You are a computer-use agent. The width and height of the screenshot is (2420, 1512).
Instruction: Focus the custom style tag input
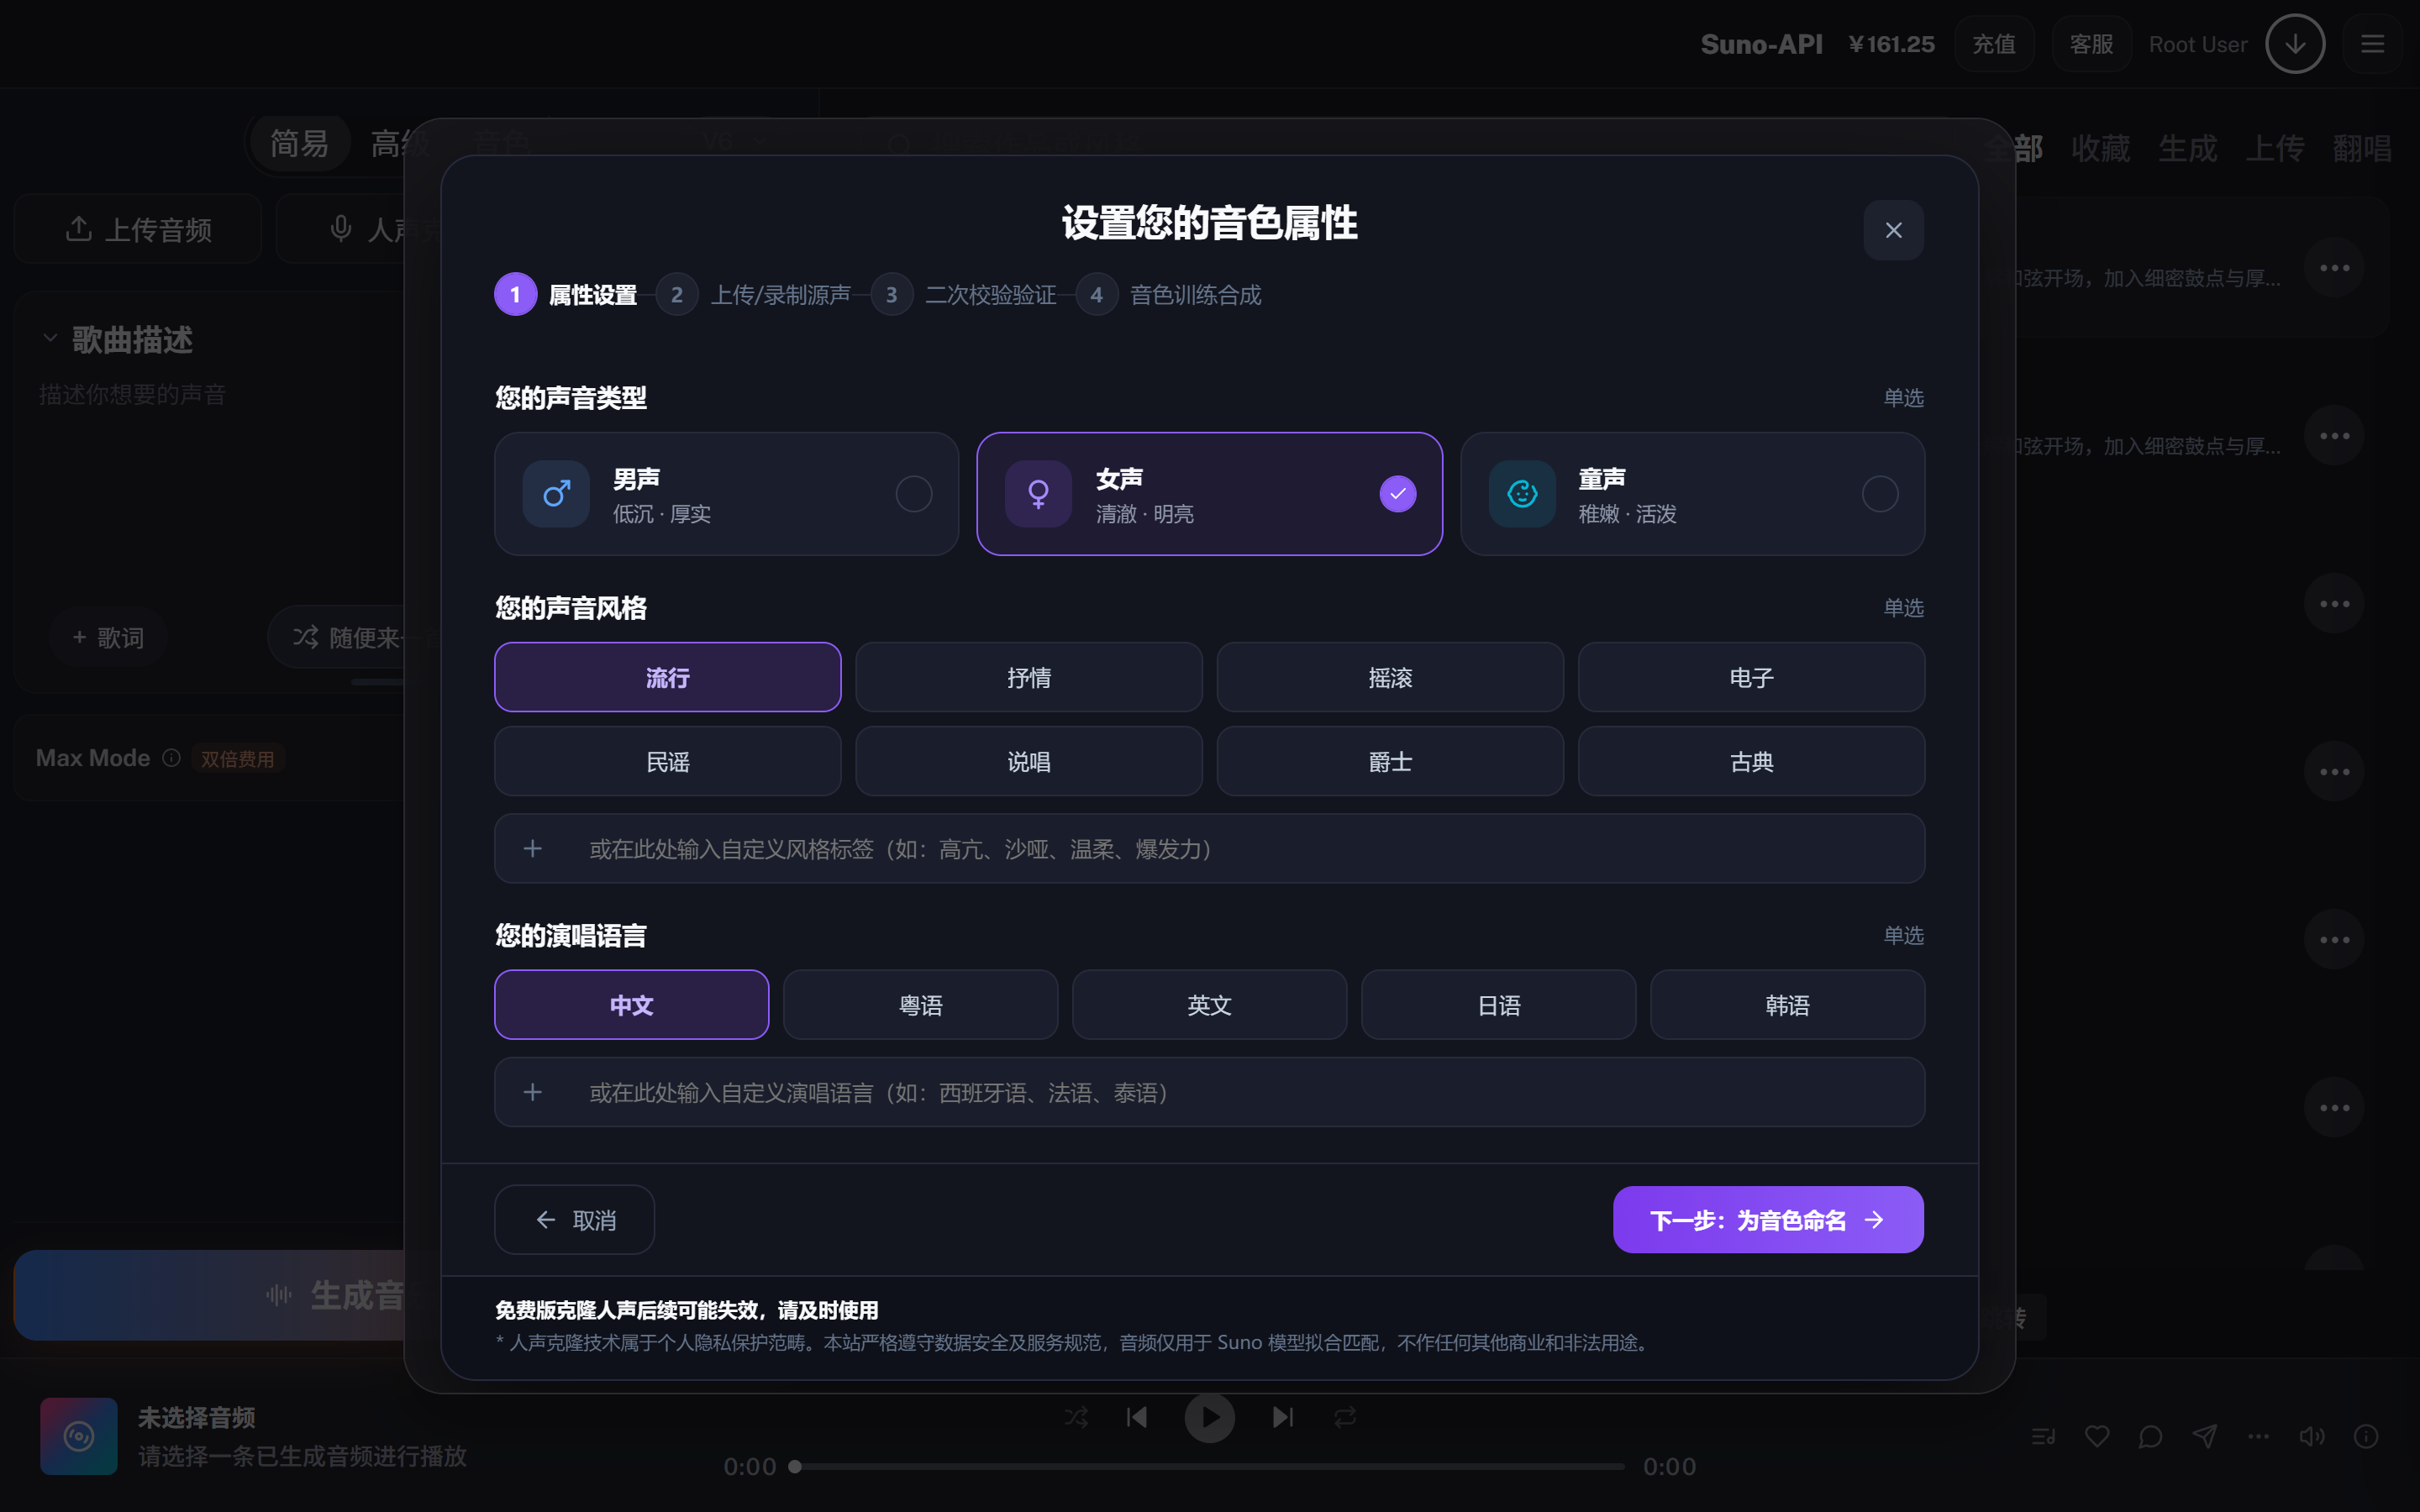tap(1209, 848)
